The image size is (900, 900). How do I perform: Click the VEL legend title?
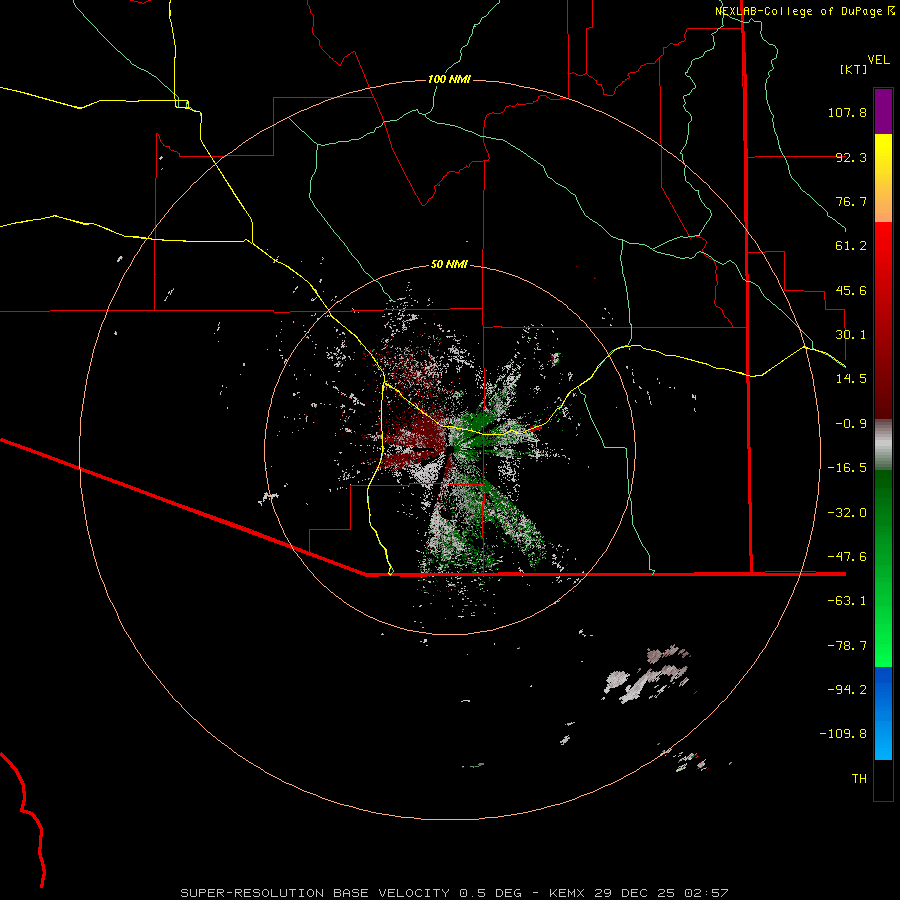(x=878, y=60)
